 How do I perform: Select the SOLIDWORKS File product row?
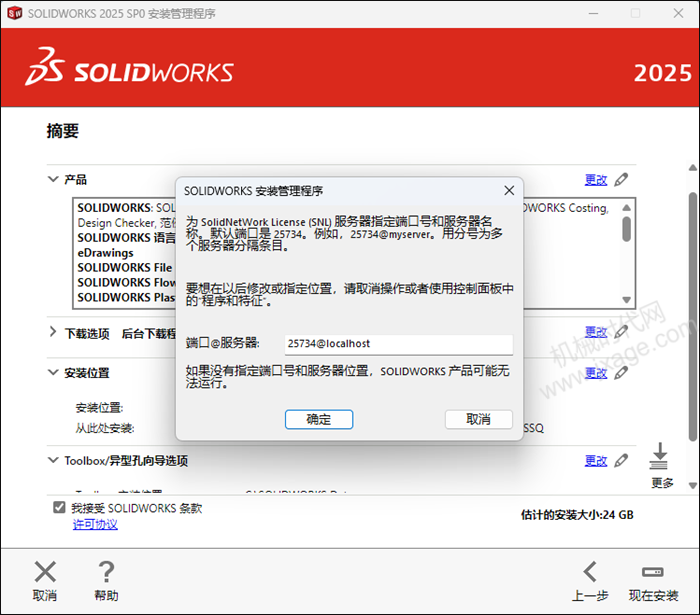[x=125, y=268]
